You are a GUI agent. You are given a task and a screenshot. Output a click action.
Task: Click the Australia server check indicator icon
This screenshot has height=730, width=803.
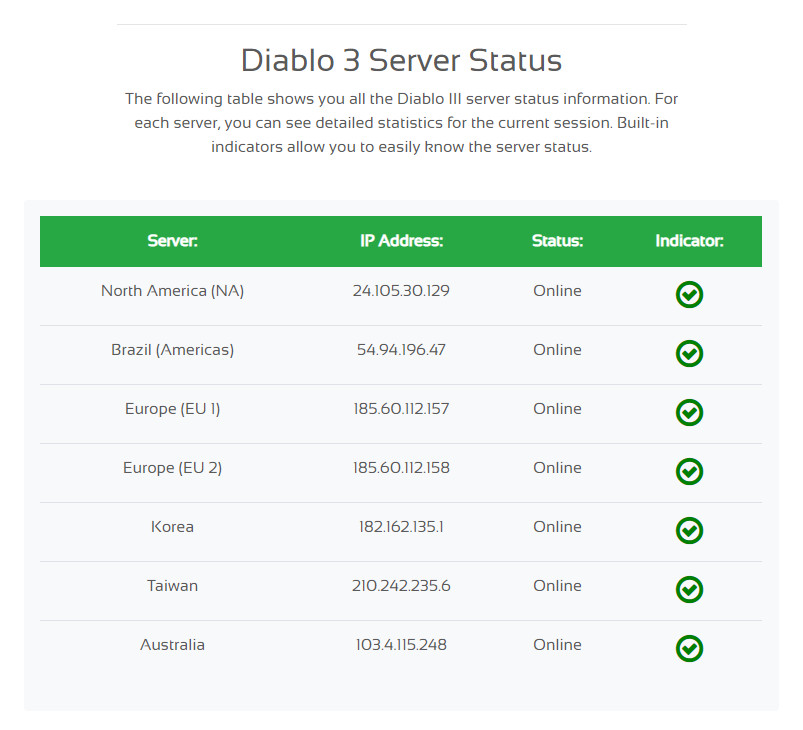coord(689,648)
